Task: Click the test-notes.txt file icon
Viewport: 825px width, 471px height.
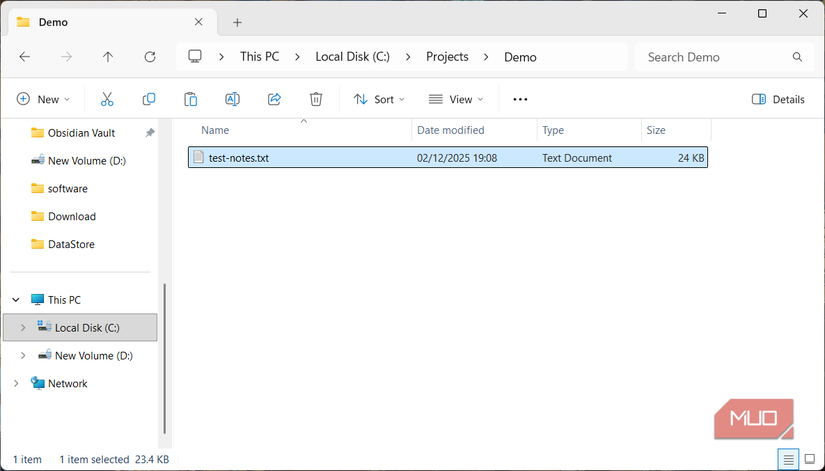Action: [x=198, y=157]
